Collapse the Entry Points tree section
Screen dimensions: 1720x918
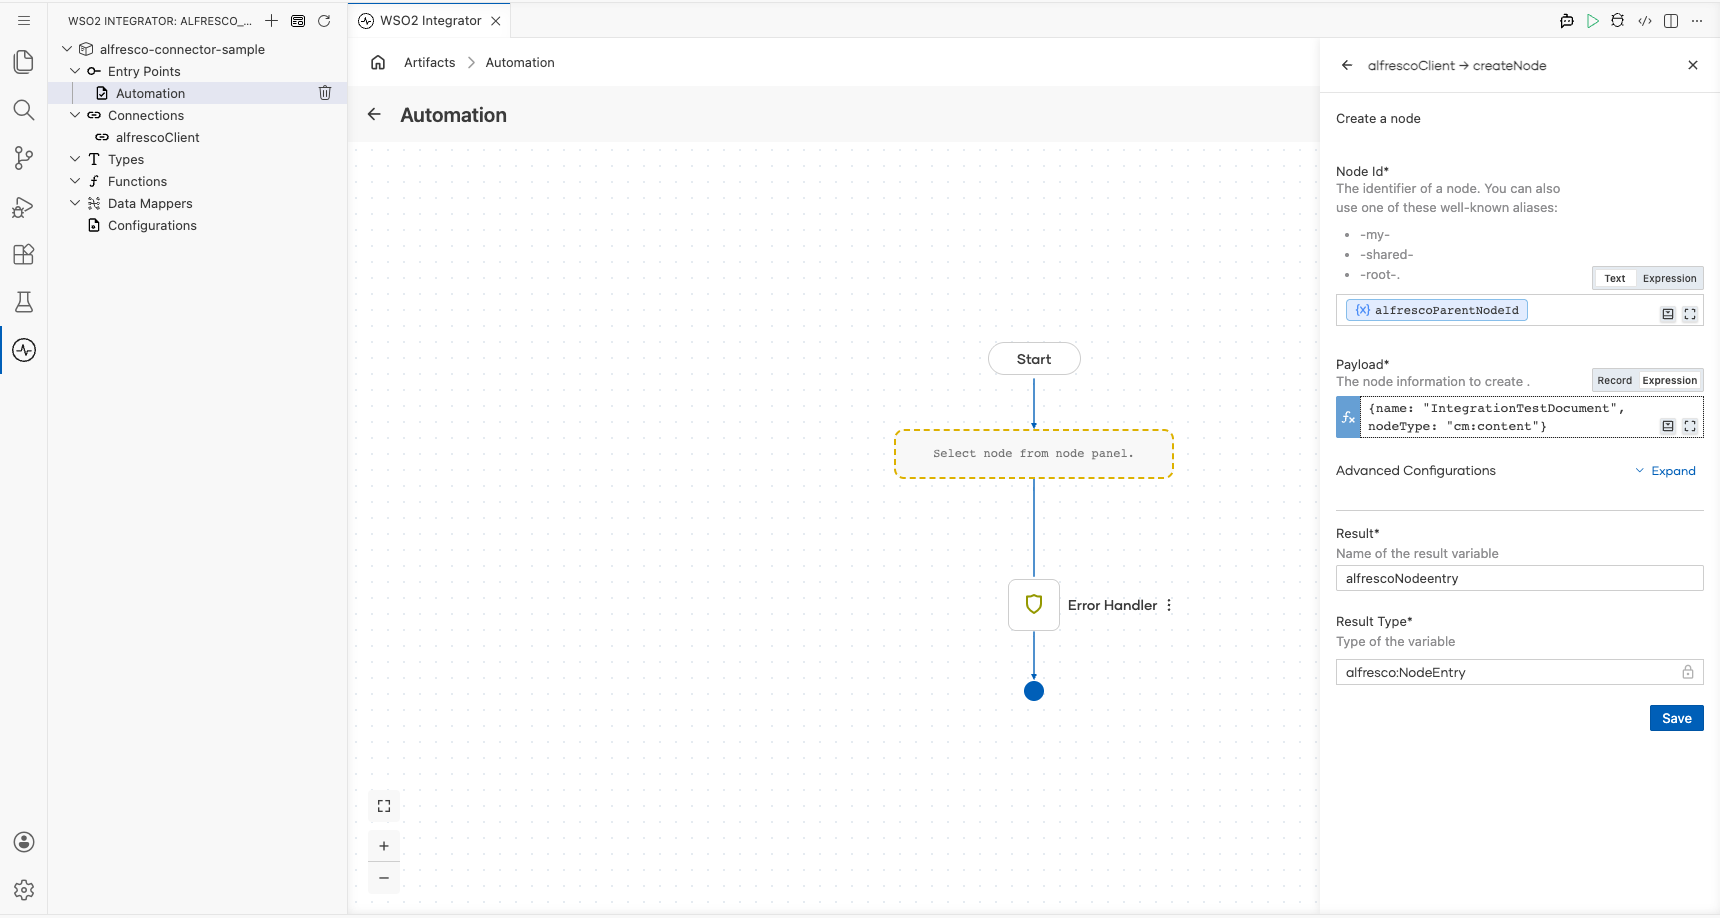point(75,71)
